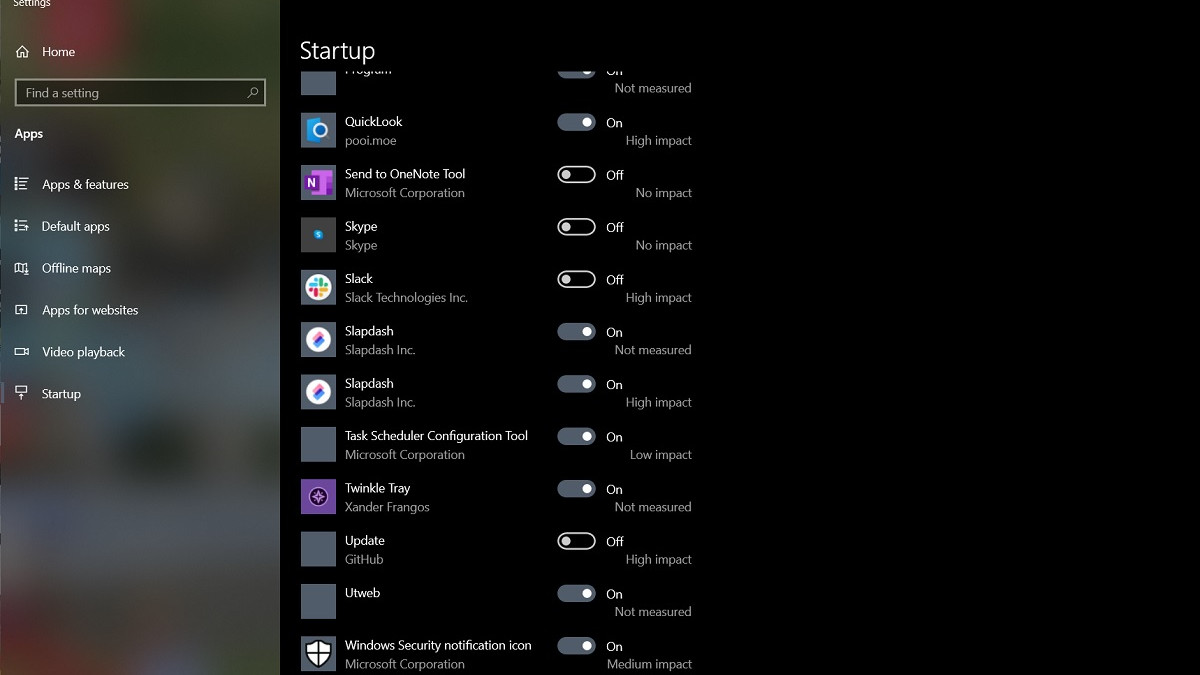The width and height of the screenshot is (1200, 675).
Task: Click the pooi.moe publisher text
Action: [x=371, y=141]
